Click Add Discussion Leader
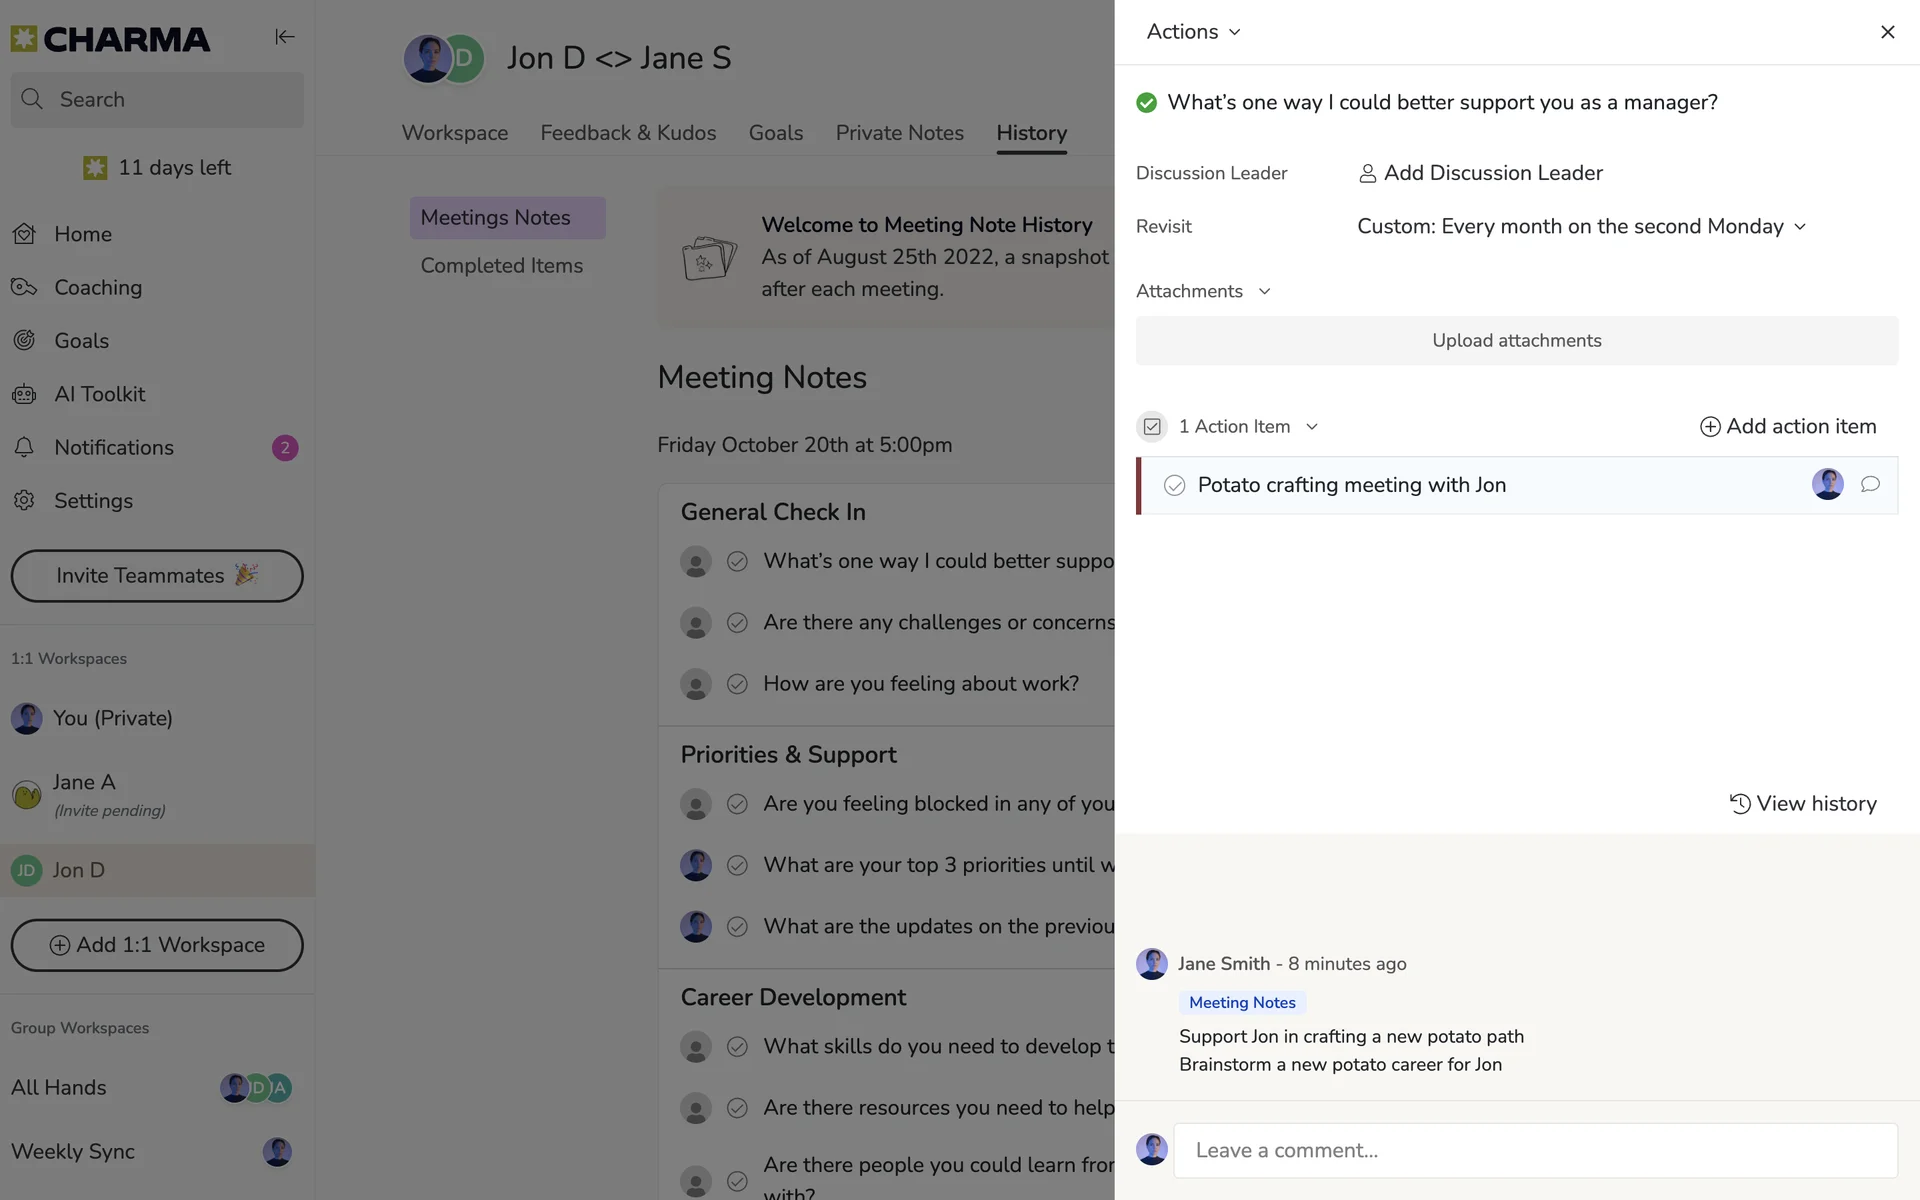This screenshot has height=1200, width=1920. pyautogui.click(x=1480, y=173)
